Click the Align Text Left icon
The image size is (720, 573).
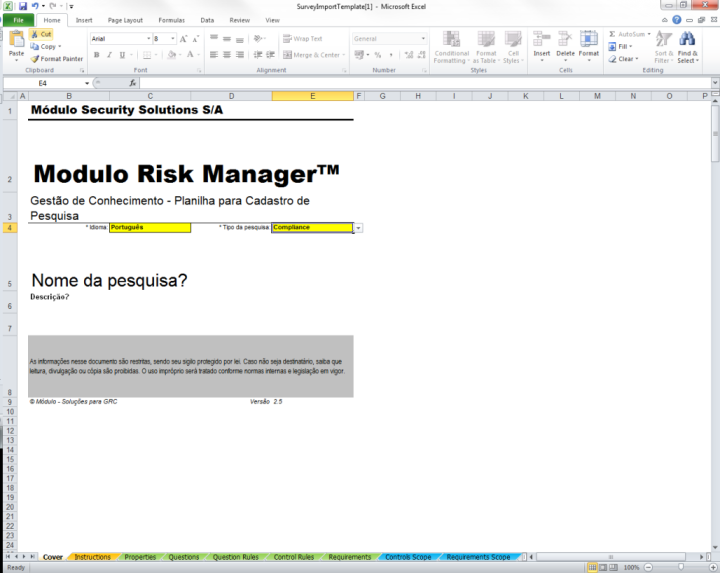tap(214, 55)
